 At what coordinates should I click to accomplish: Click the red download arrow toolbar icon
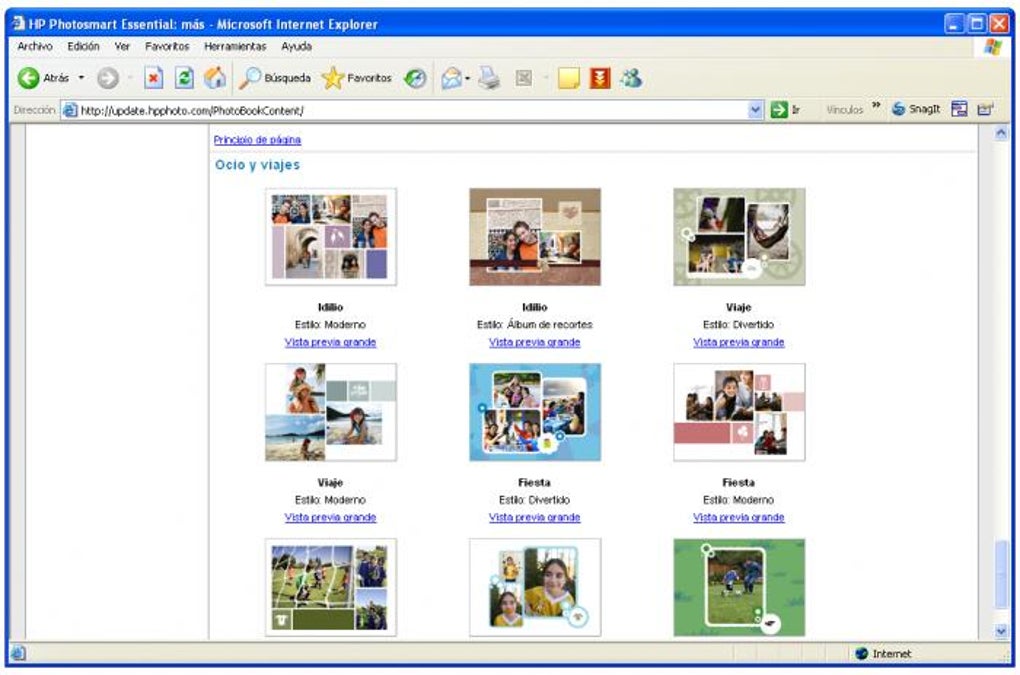click(600, 78)
